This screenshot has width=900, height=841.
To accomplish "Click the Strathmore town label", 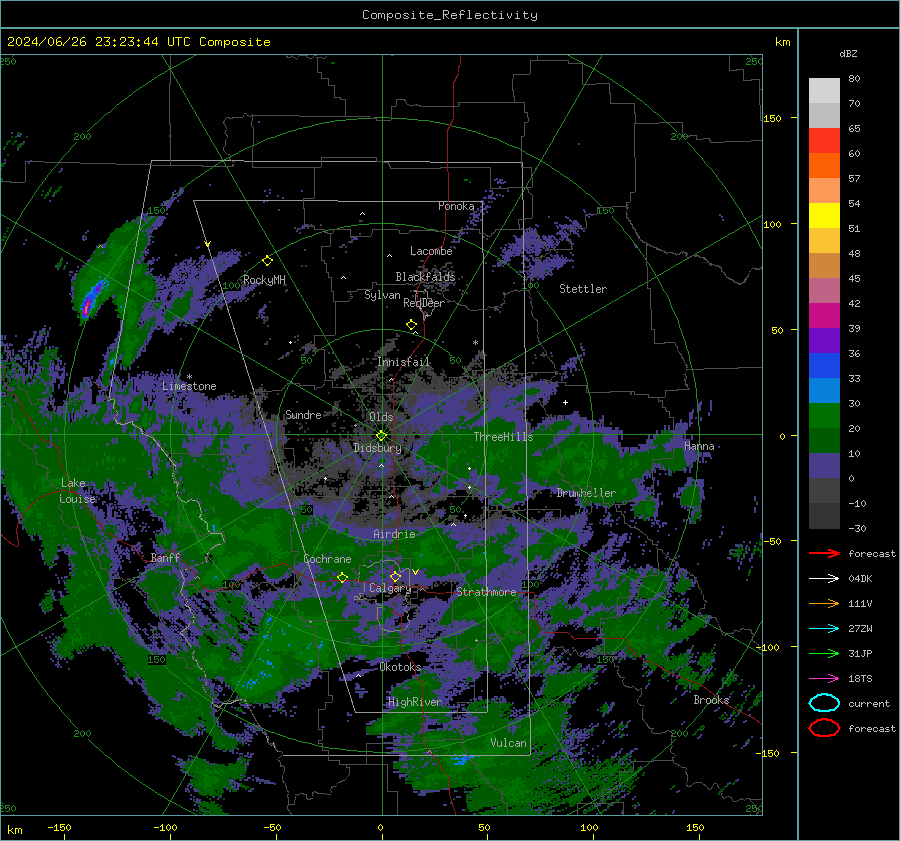I will pos(486,592).
